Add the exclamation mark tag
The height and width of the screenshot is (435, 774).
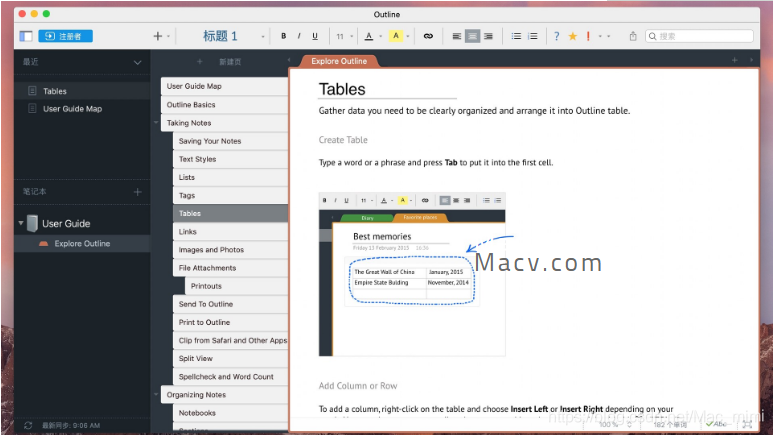(588, 36)
